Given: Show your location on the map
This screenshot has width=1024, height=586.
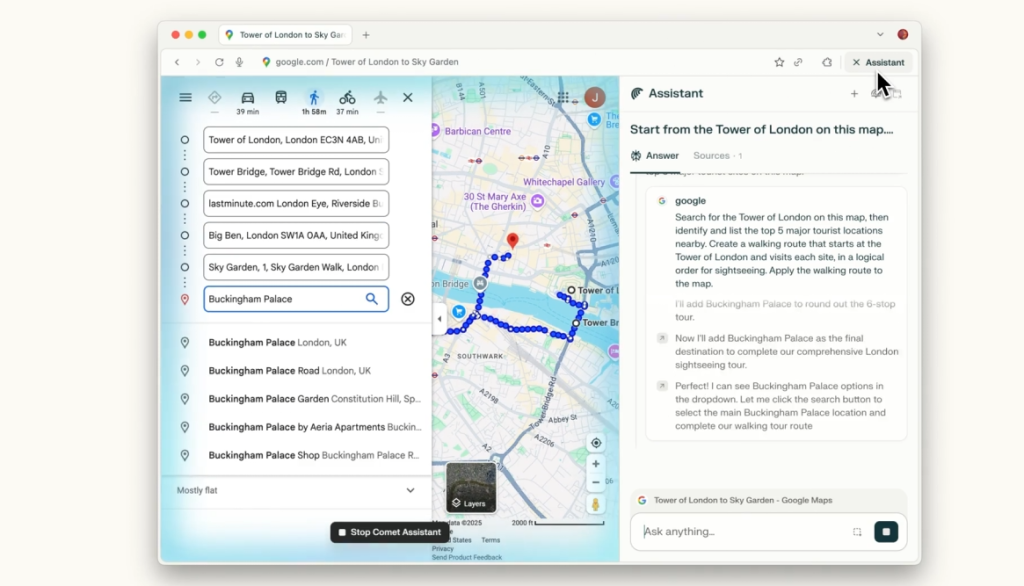Looking at the screenshot, I should coord(596,443).
